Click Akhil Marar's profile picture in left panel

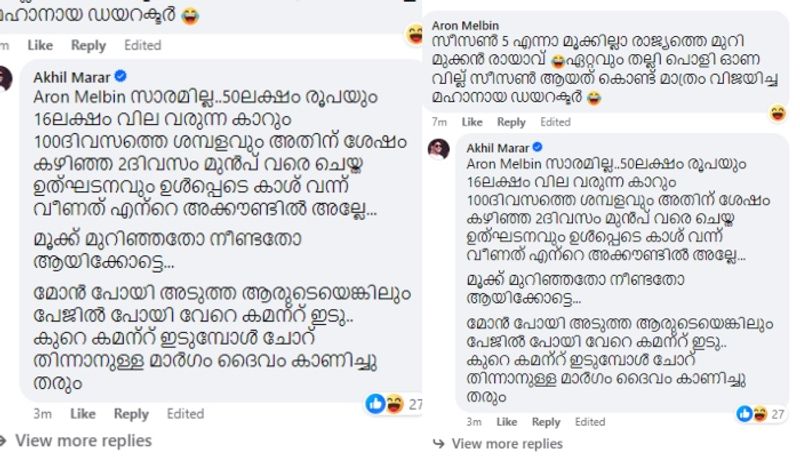6,79
